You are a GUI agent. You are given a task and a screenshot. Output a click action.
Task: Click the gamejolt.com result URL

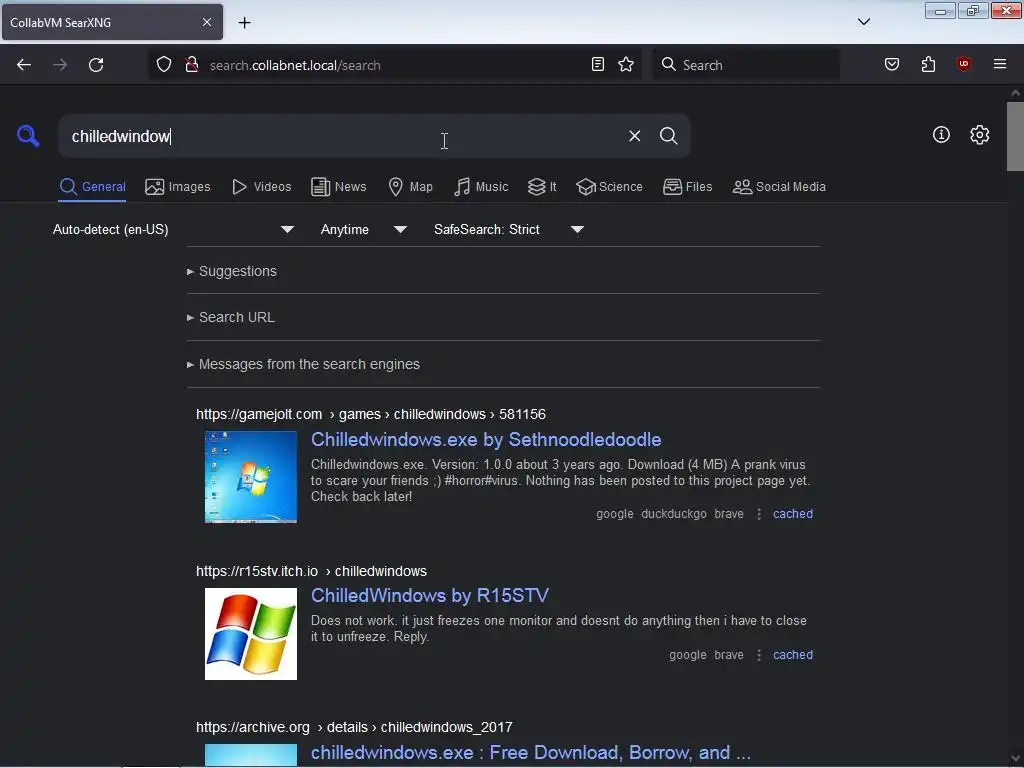[x=371, y=415]
